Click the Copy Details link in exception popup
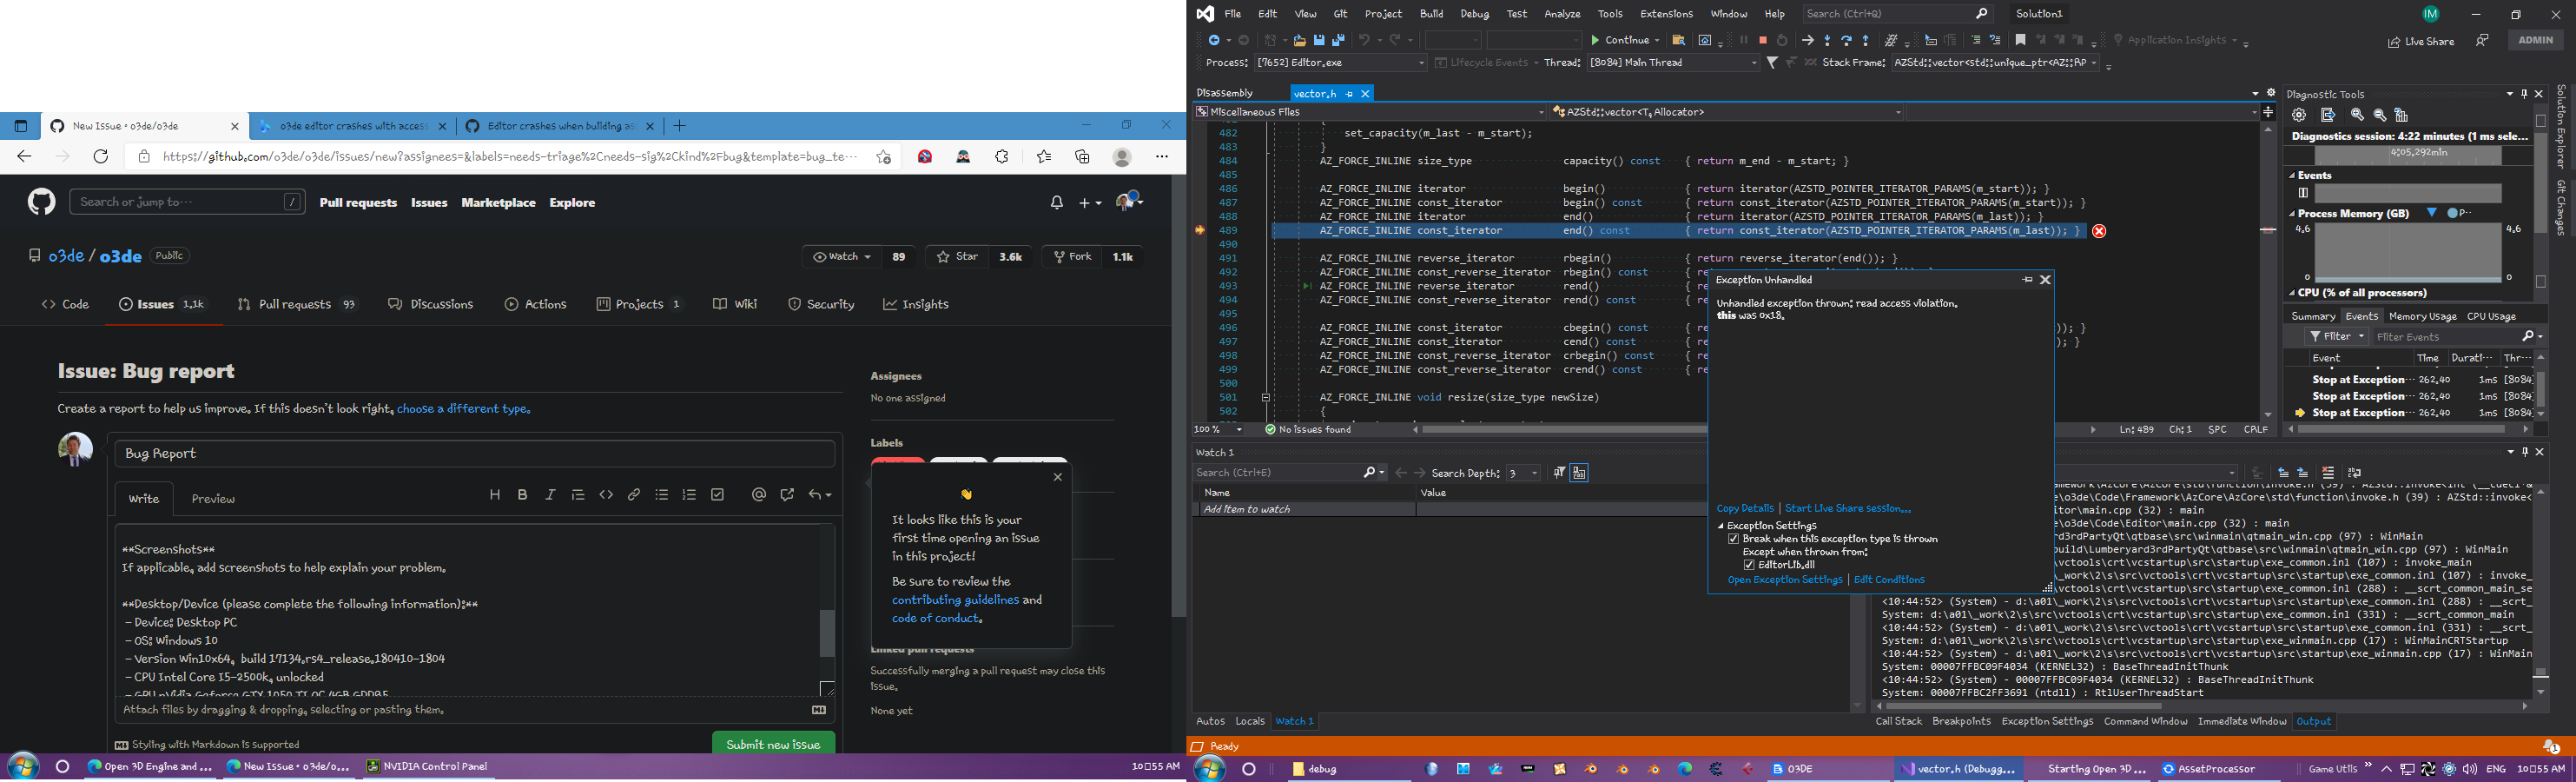The height and width of the screenshot is (782, 2576). pos(1745,509)
